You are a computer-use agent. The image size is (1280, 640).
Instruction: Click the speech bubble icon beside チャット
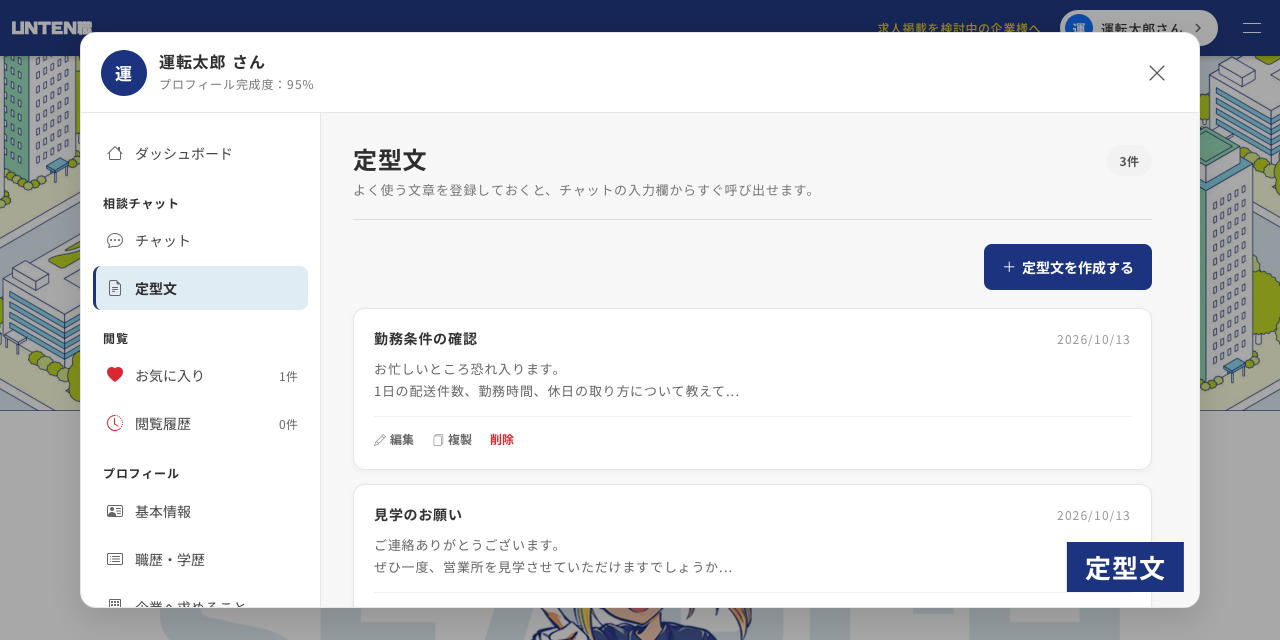click(115, 240)
